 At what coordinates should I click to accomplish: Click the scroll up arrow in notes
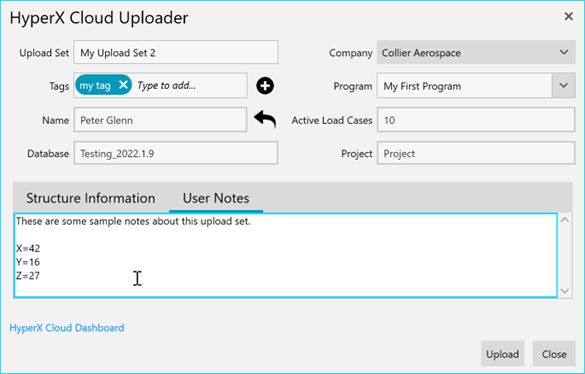(565, 220)
